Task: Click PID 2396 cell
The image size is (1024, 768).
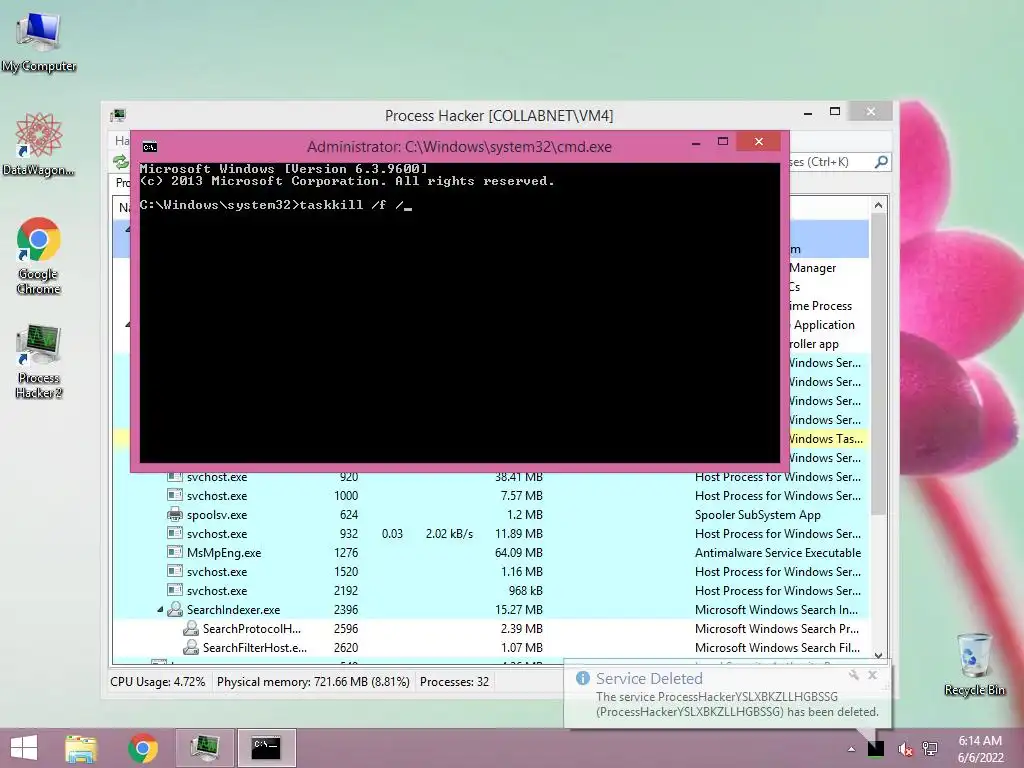Action: point(345,609)
